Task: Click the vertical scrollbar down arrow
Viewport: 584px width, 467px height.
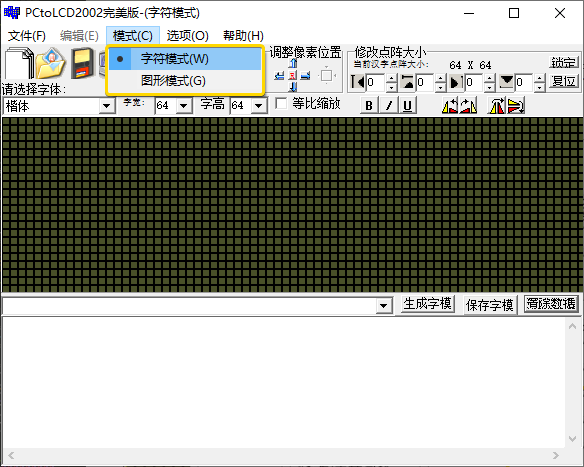Action: pos(572,439)
